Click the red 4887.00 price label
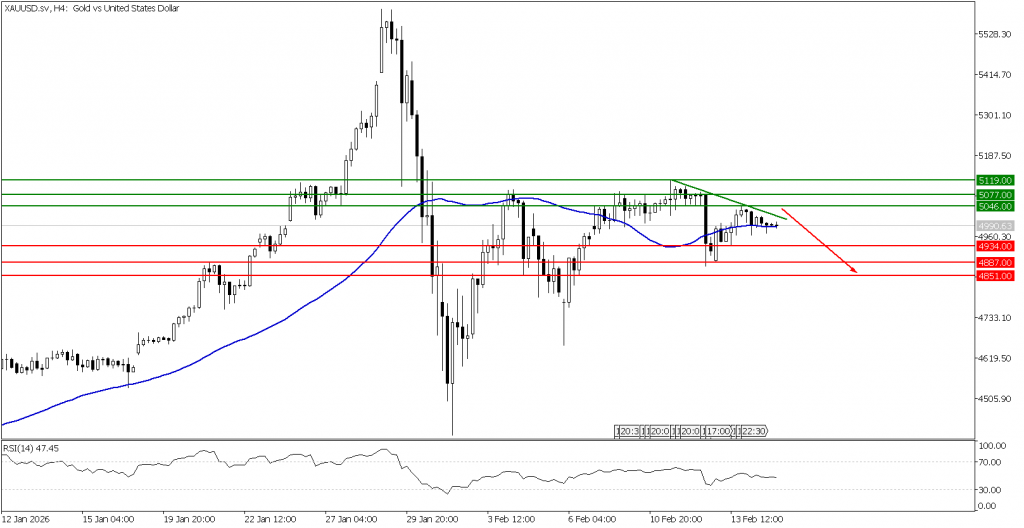1024x528 pixels. (998, 263)
